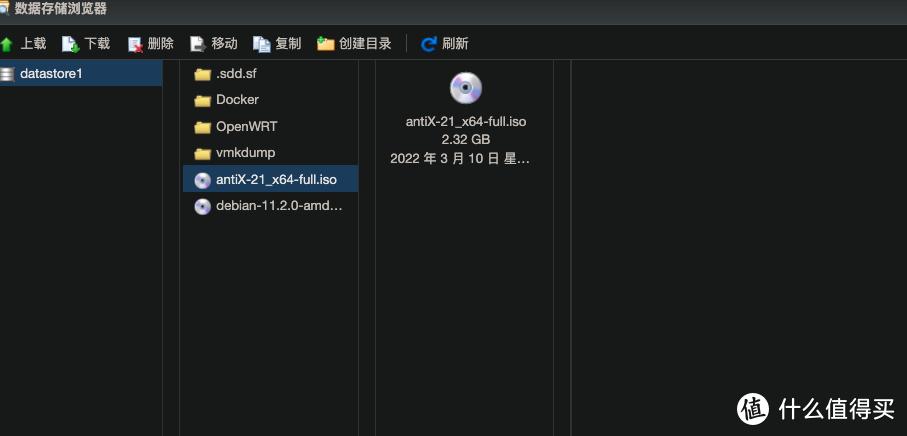Click the create directory (创建目录) icon
This screenshot has width=907, height=436.
click(x=326, y=44)
